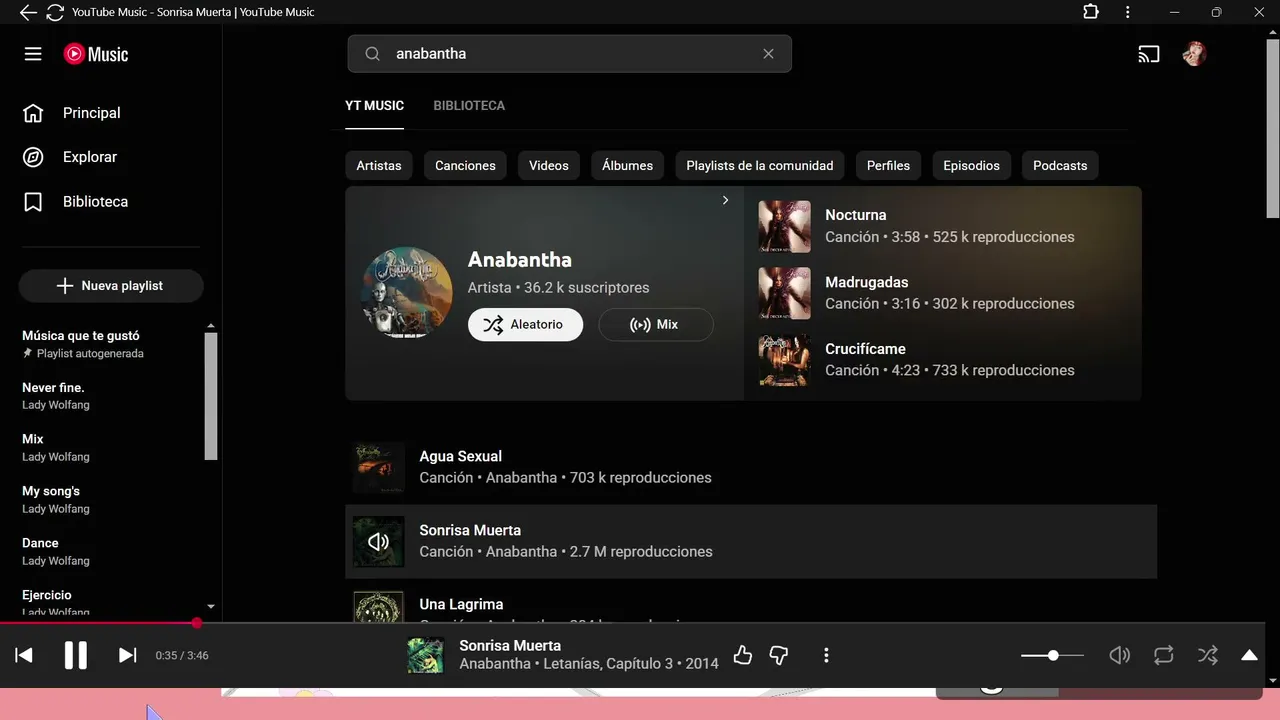Open Anabantha artist avatar image
This screenshot has height=720, width=1280.
(x=407, y=292)
